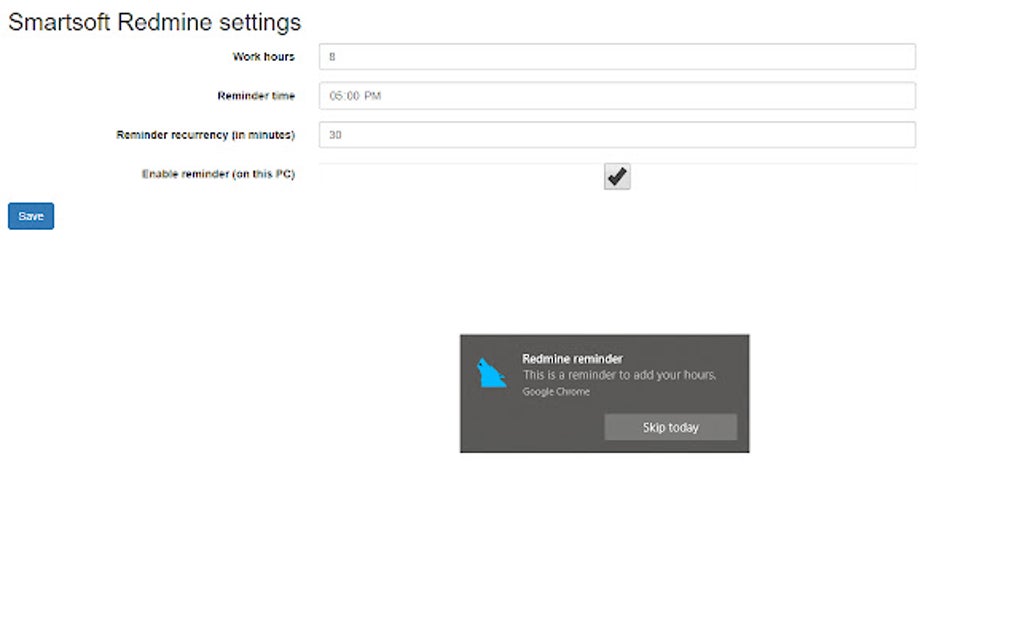Toggle the Enable reminder checkbox
The width and height of the screenshot is (1020, 638).
pos(616,176)
